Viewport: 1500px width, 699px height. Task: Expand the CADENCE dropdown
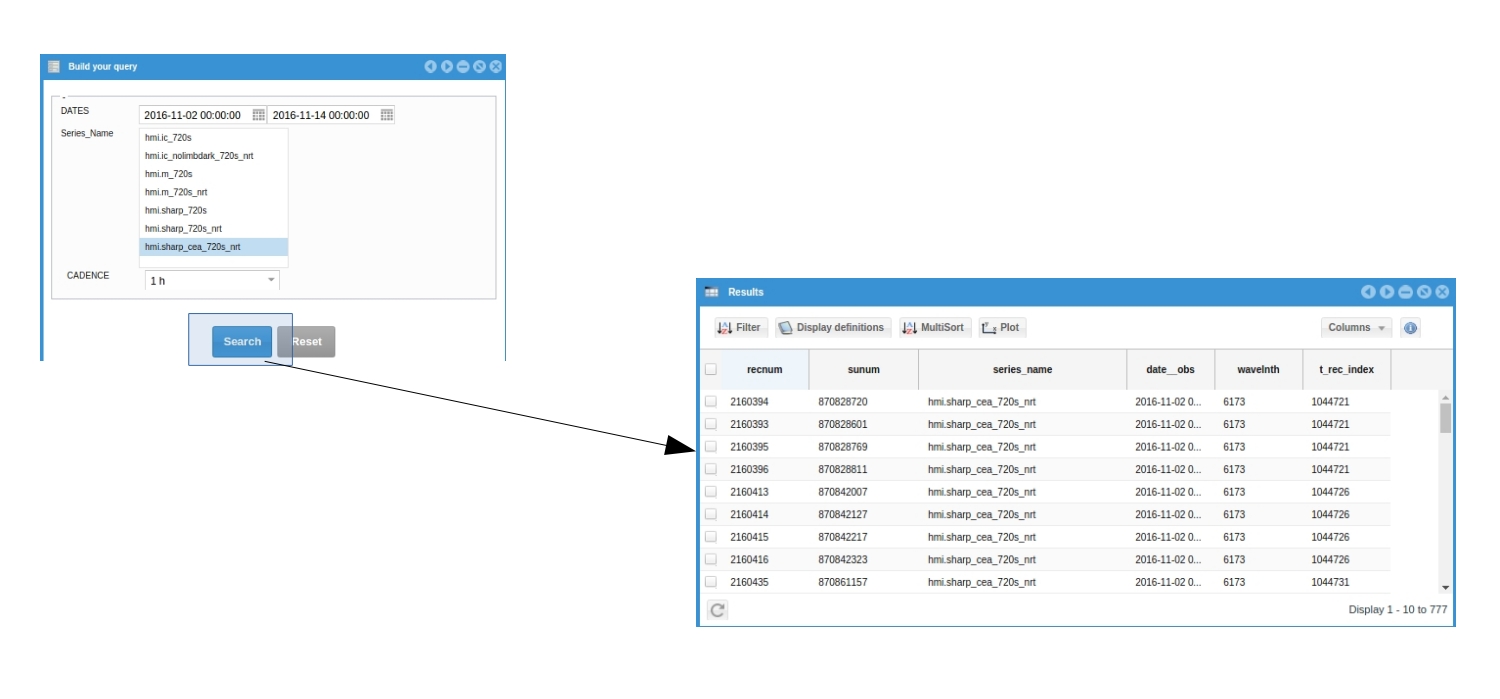270,281
